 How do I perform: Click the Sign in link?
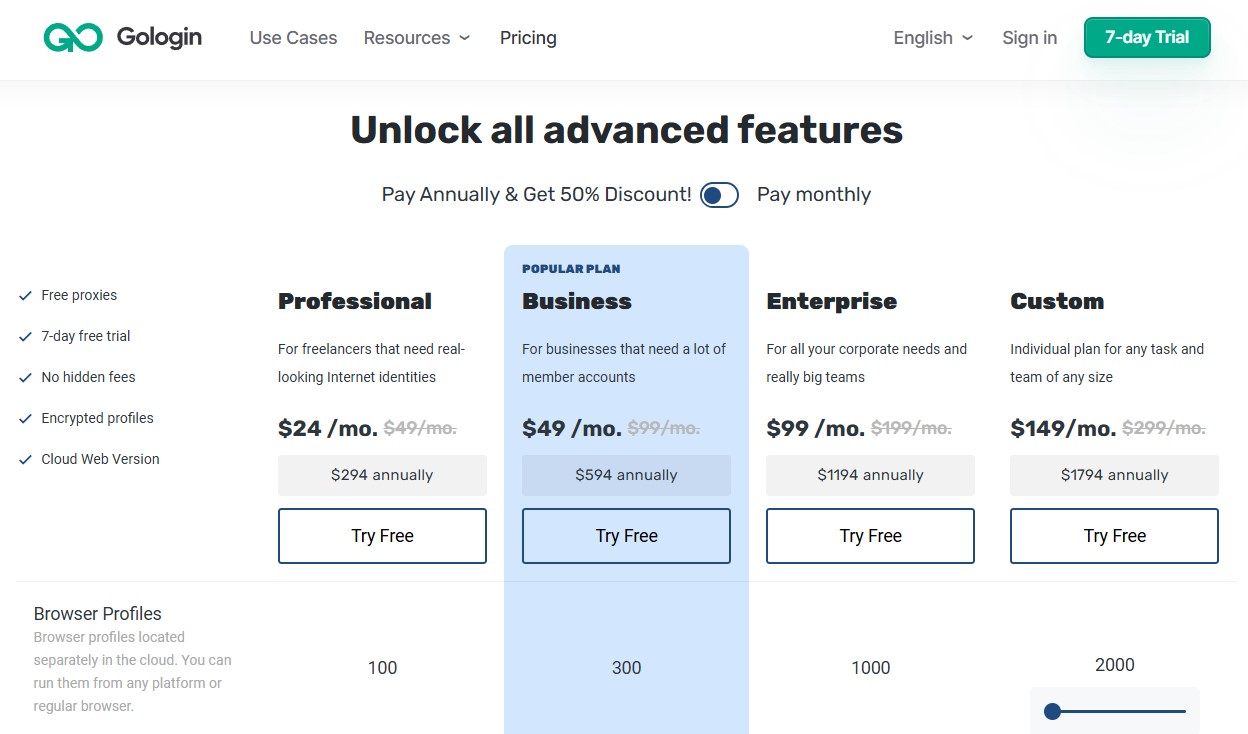[1029, 38]
